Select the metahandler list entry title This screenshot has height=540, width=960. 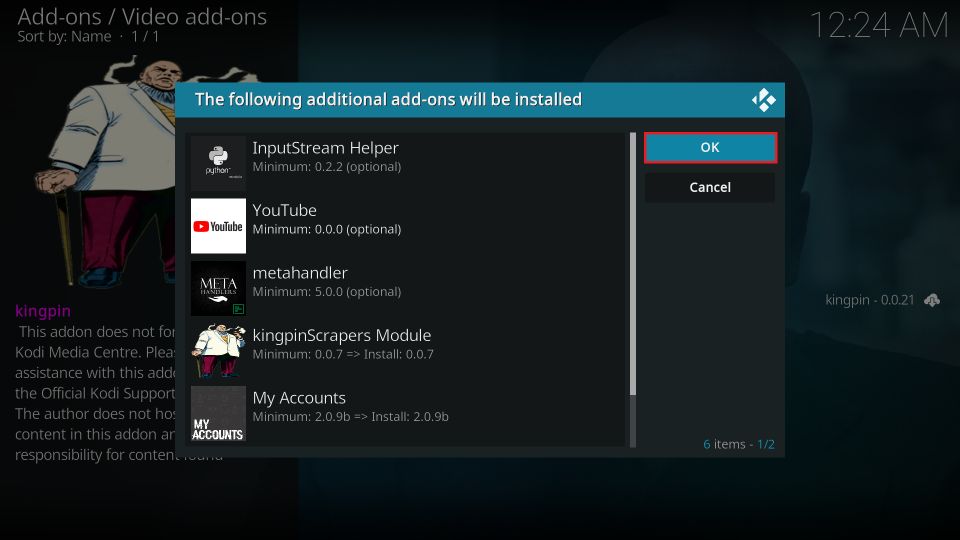coord(300,272)
